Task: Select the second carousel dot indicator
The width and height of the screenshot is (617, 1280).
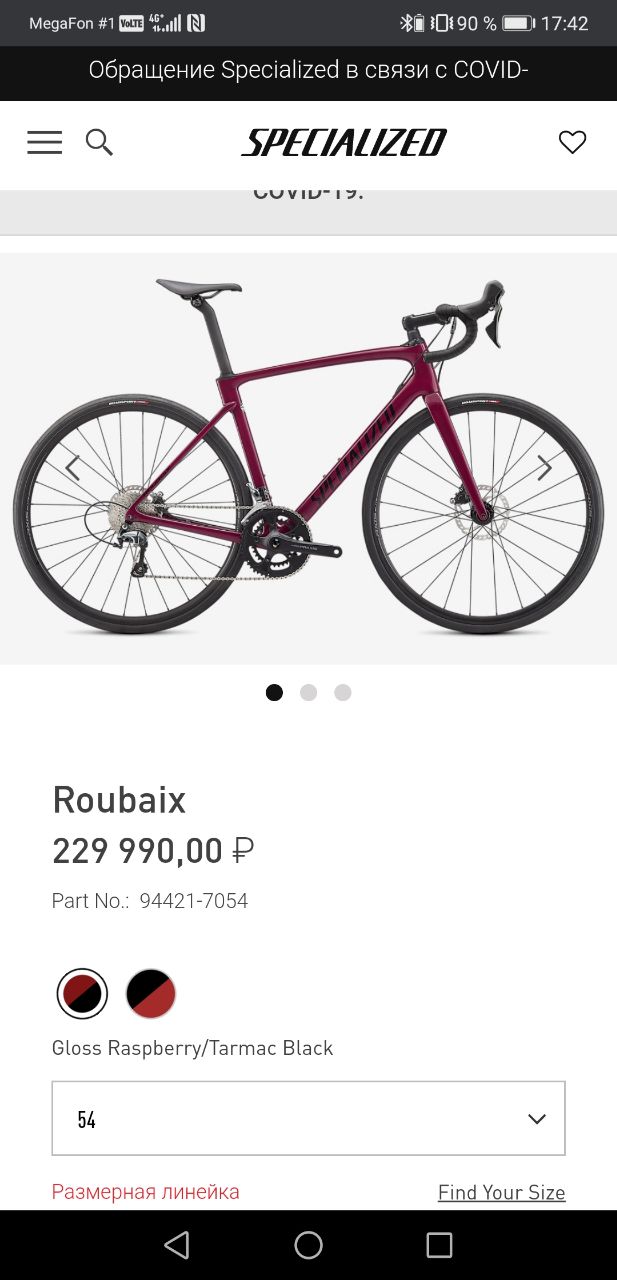Action: 308,692
